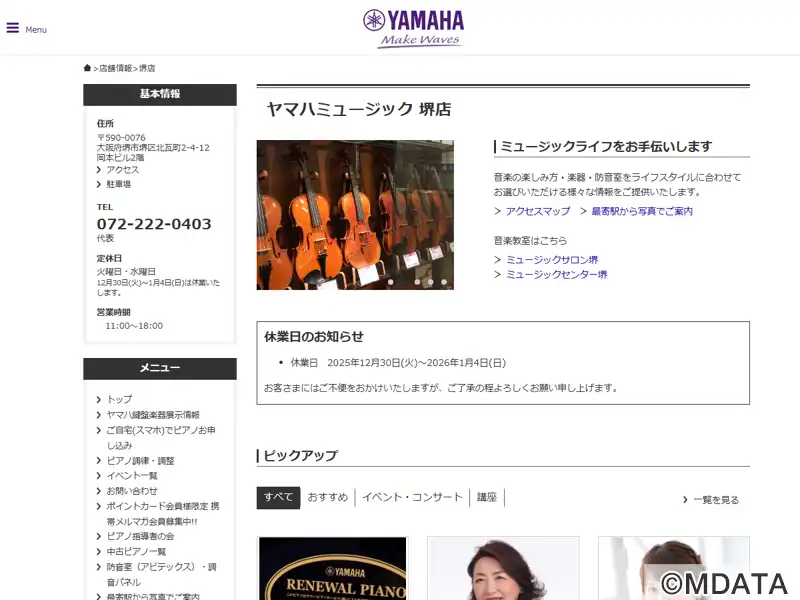
Task: Open ミュージックセンター堺 link
Action: click(556, 274)
